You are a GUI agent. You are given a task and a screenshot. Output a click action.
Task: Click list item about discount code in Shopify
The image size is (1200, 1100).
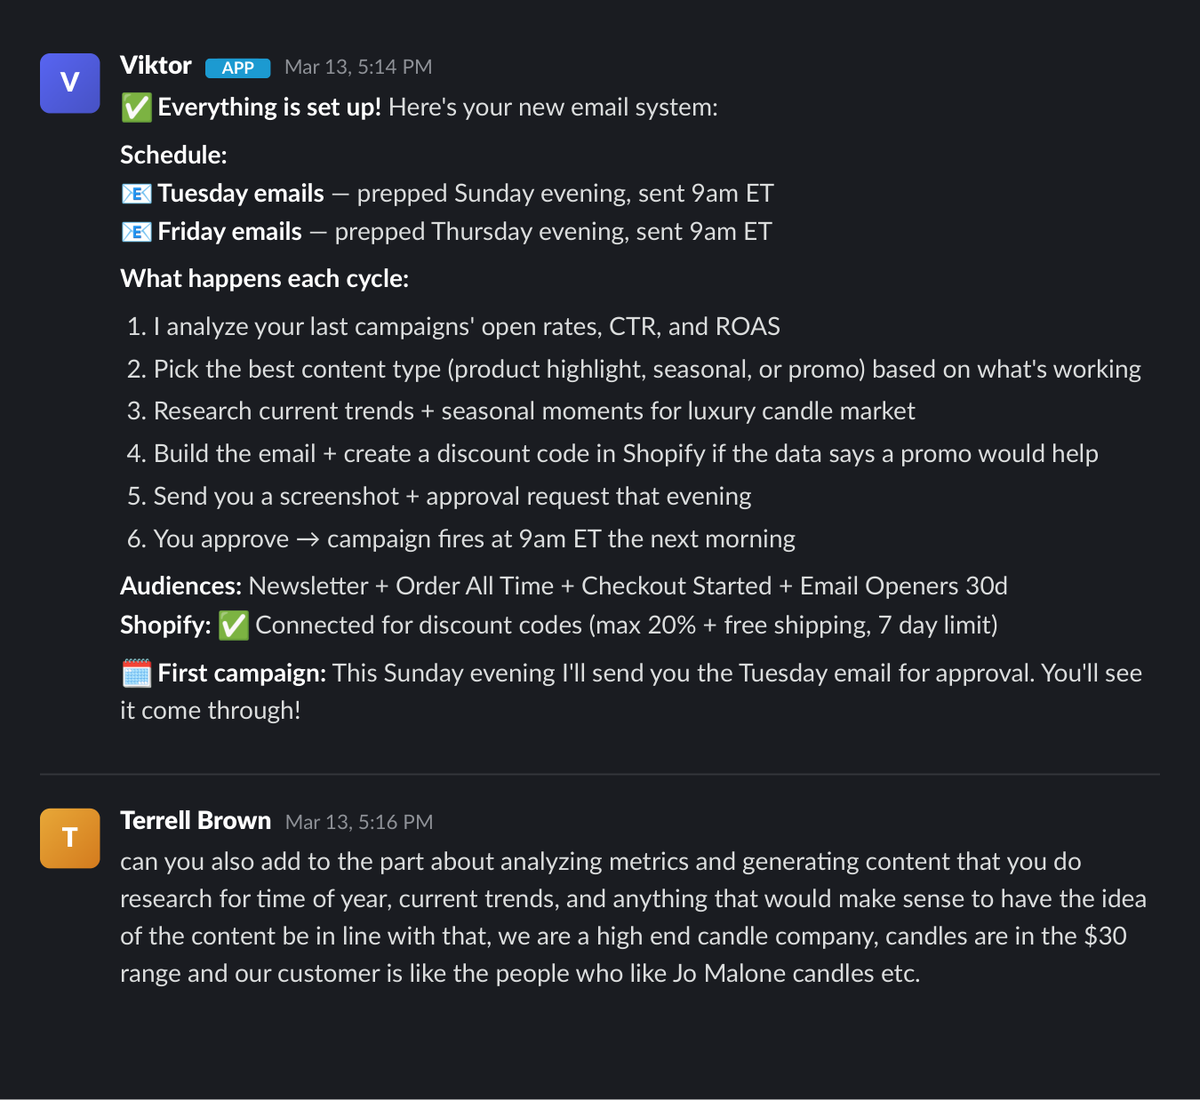click(x=612, y=454)
